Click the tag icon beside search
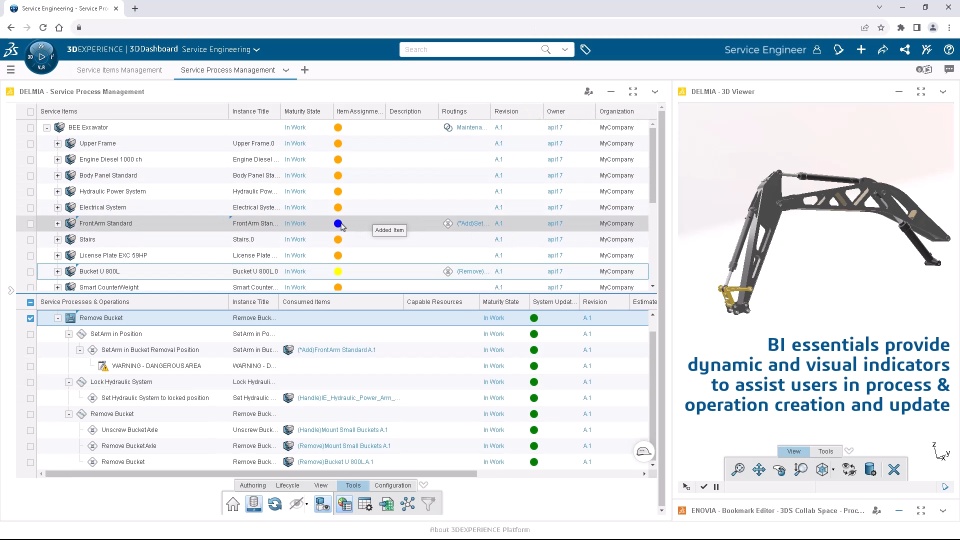The width and height of the screenshot is (960, 540). [x=585, y=50]
